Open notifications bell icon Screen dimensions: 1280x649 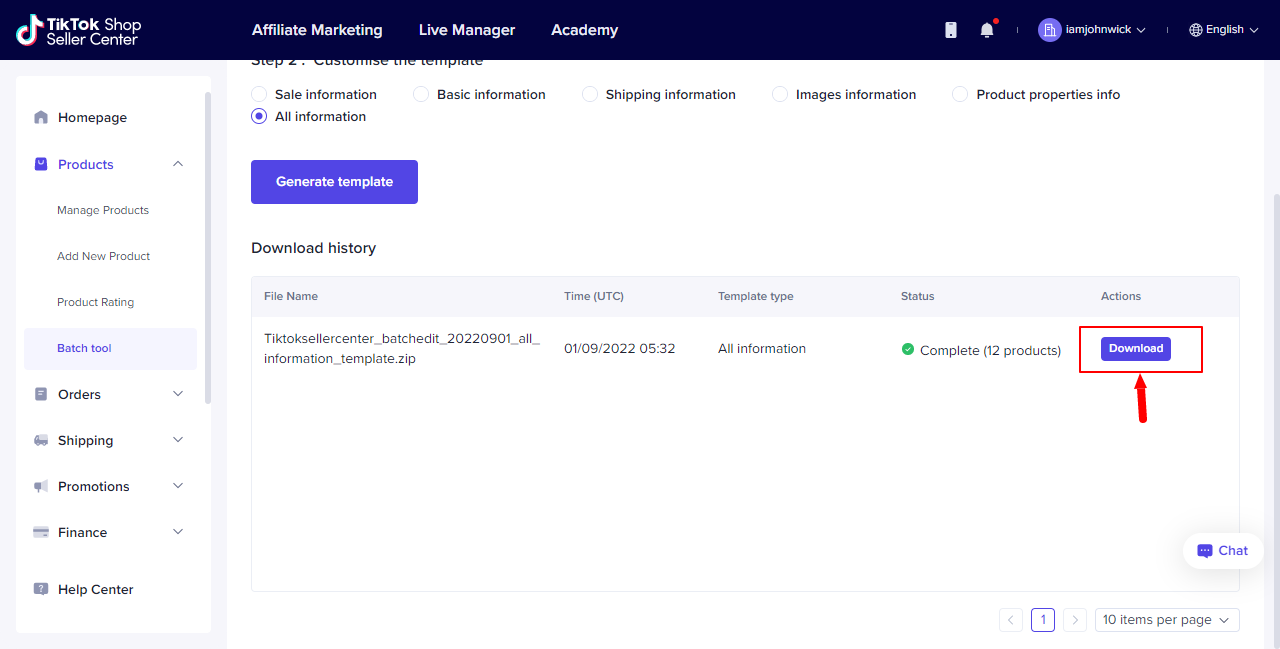tap(987, 30)
